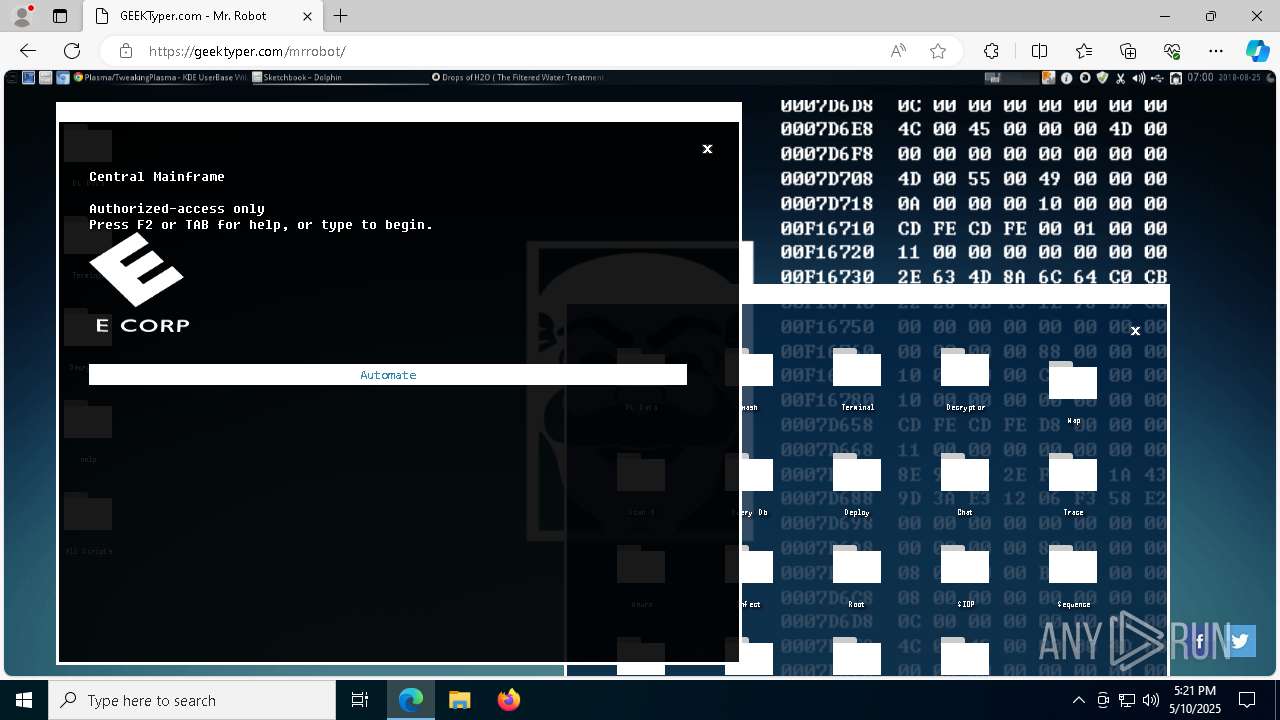The image size is (1280, 720).
Task: Click the Automate button
Action: pyautogui.click(x=388, y=375)
